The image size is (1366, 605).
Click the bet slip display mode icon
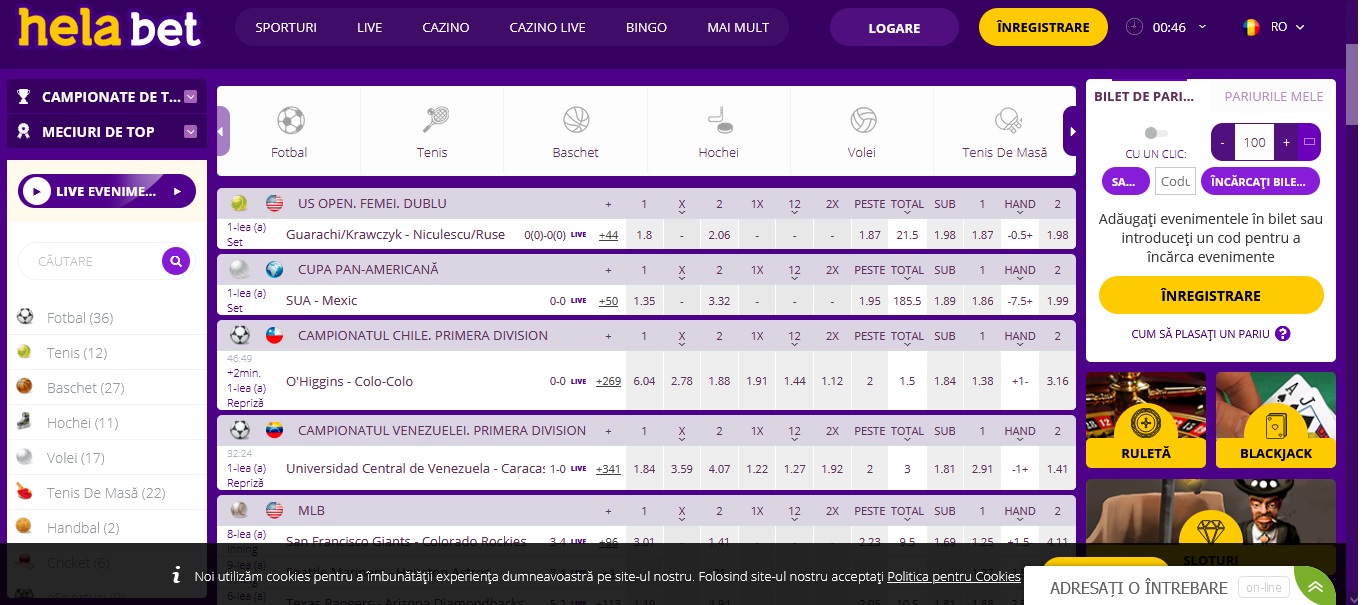[x=1309, y=142]
